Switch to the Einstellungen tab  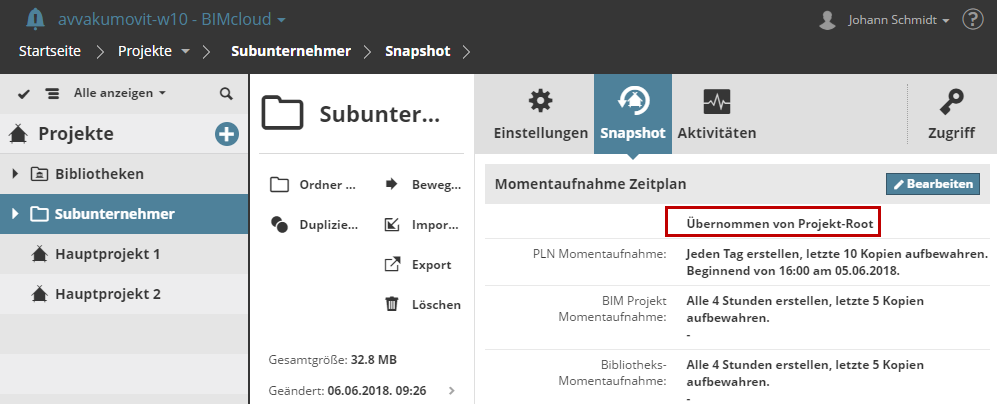(x=540, y=114)
